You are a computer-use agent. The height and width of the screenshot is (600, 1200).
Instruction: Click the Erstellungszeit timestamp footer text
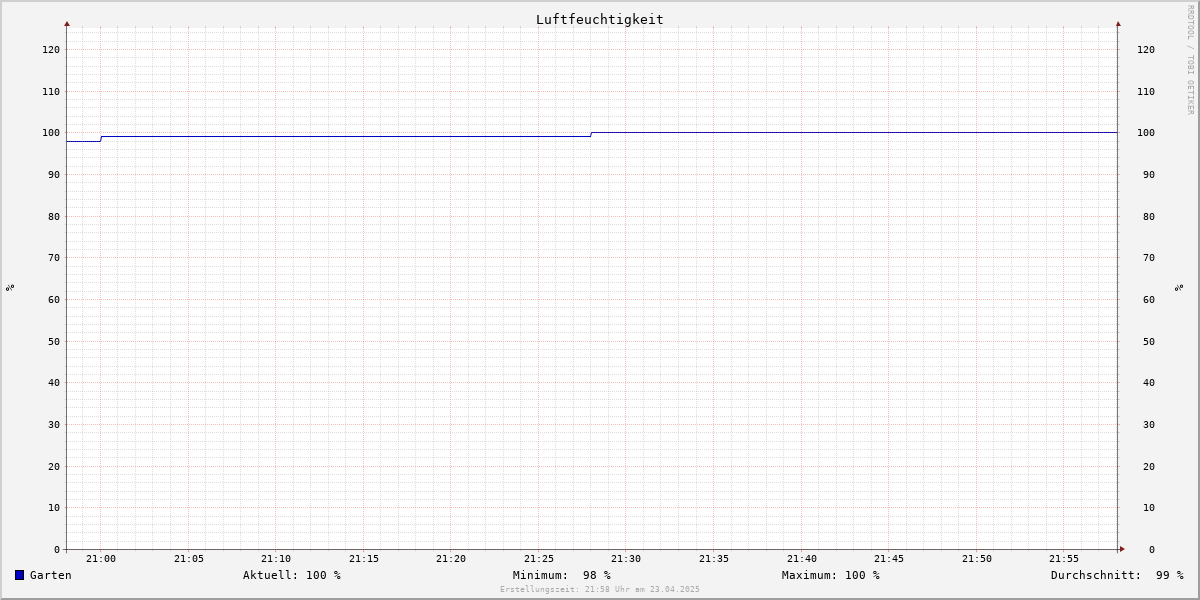tap(600, 590)
